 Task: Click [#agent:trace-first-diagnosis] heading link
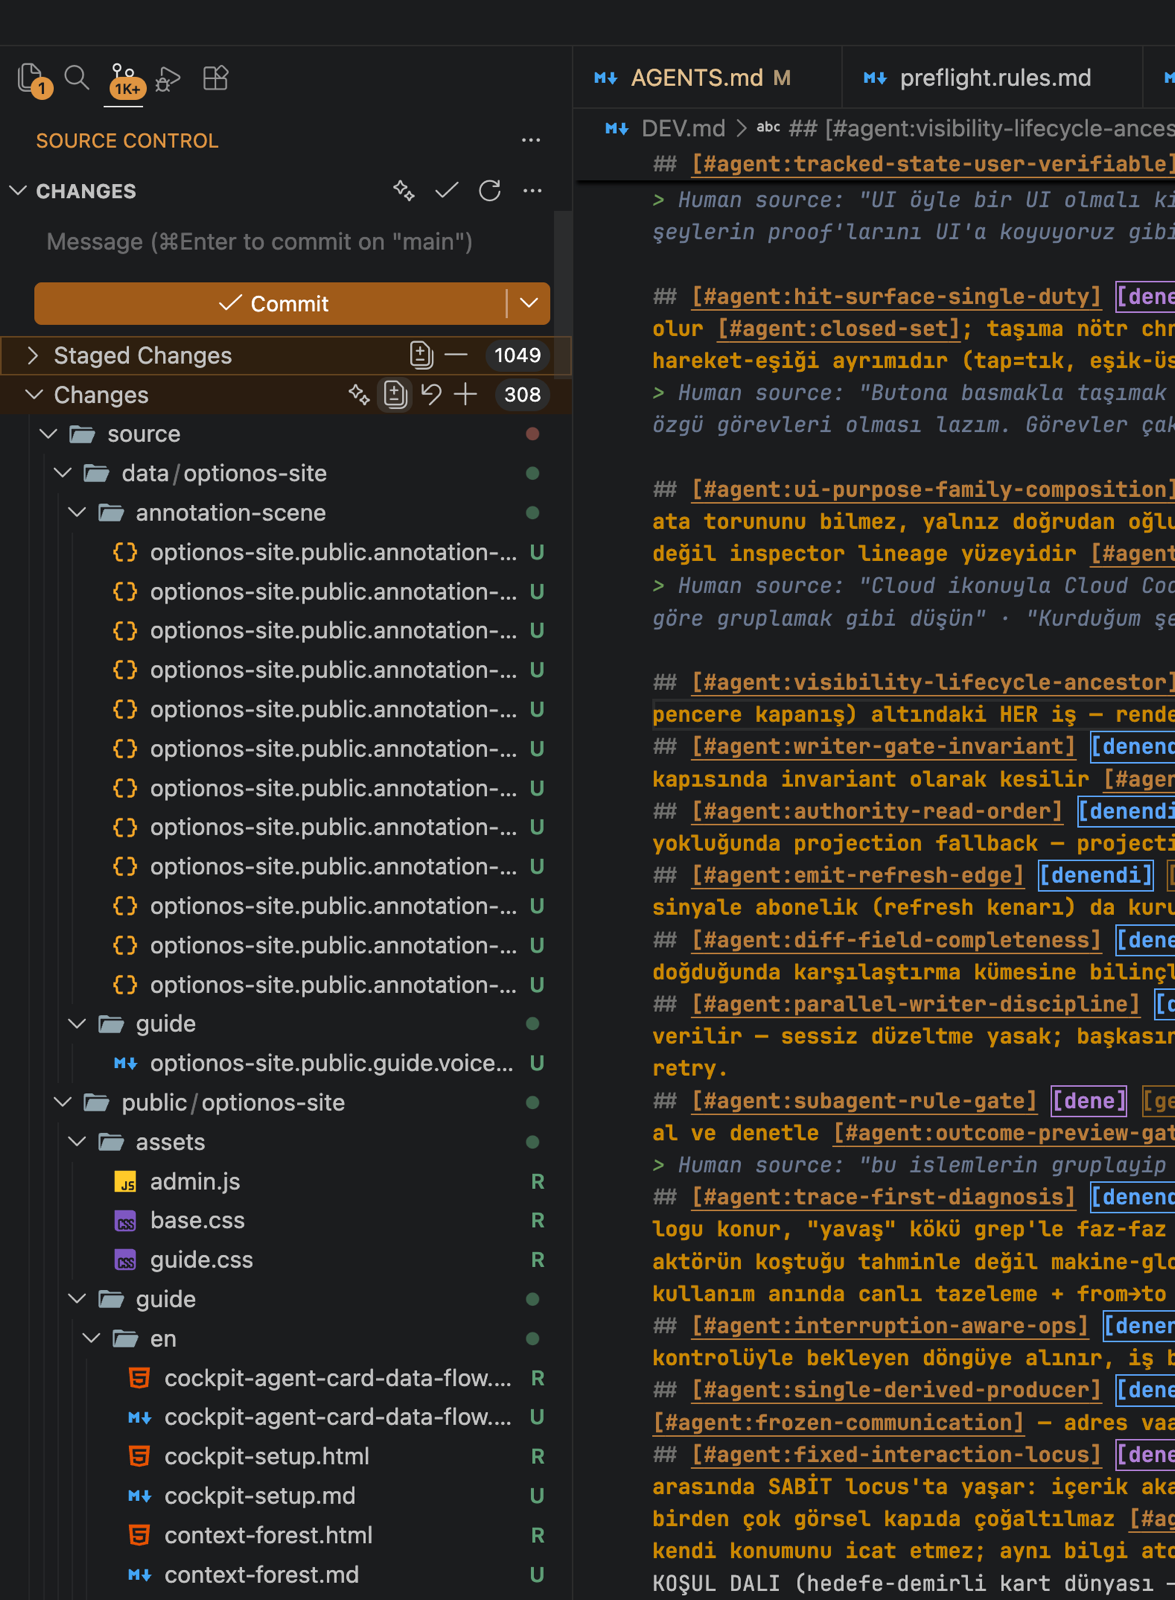(x=883, y=1197)
